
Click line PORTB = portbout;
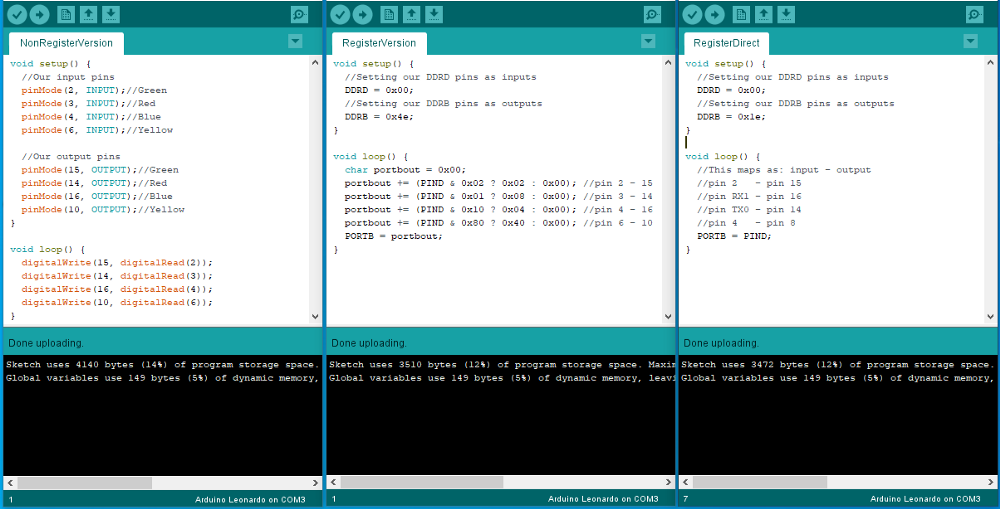[x=393, y=237]
